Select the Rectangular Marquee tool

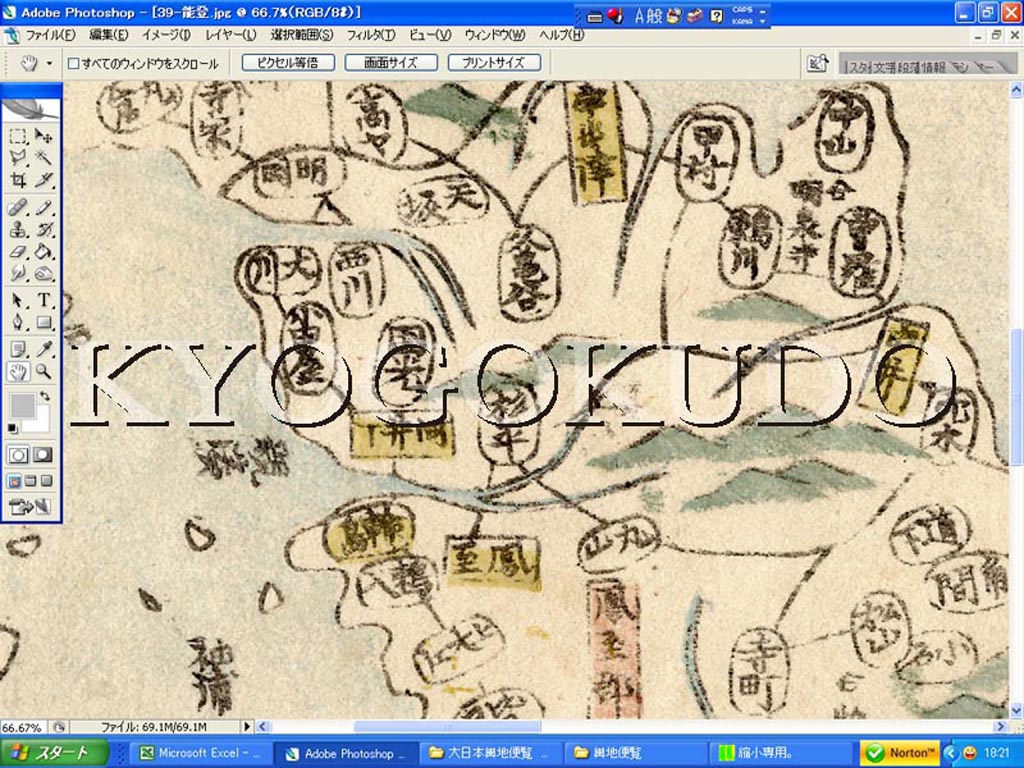point(18,136)
